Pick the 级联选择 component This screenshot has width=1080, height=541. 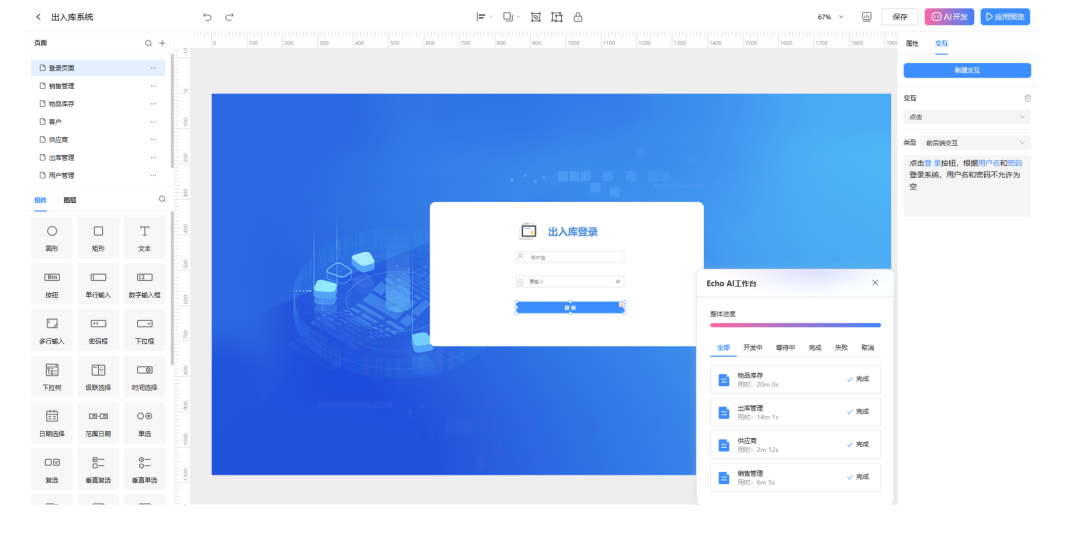(x=98, y=376)
